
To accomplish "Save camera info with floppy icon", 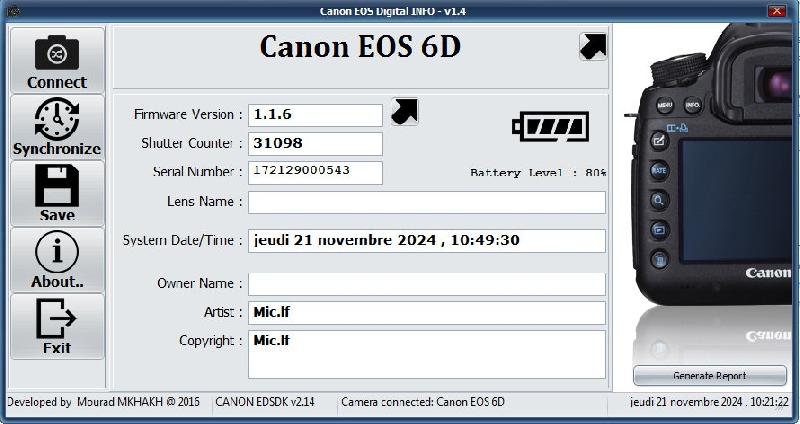I will point(57,193).
